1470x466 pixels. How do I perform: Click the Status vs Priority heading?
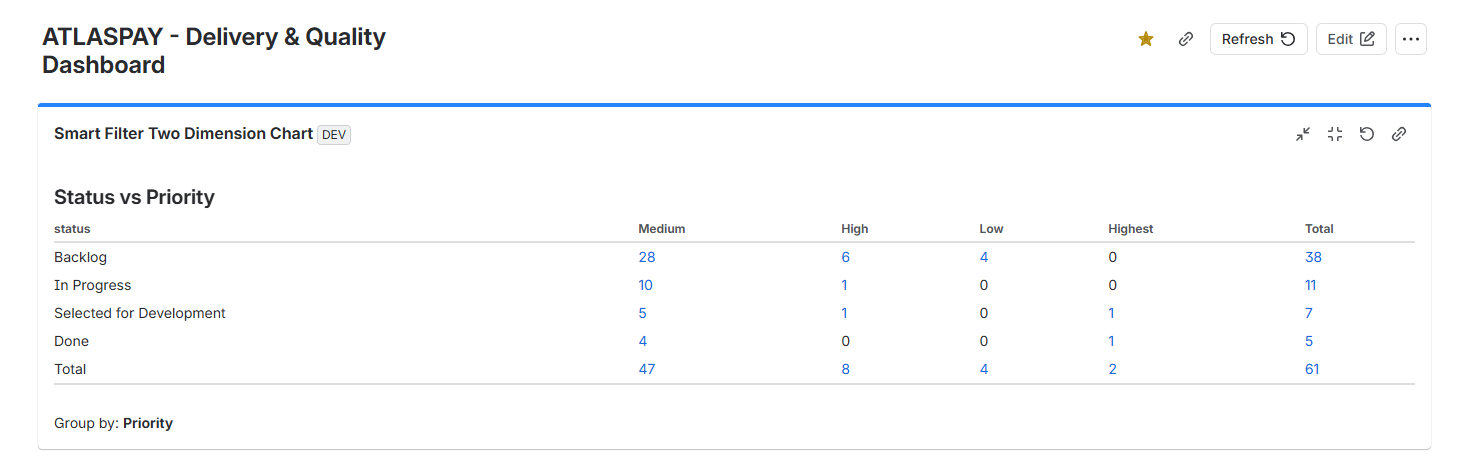[134, 197]
